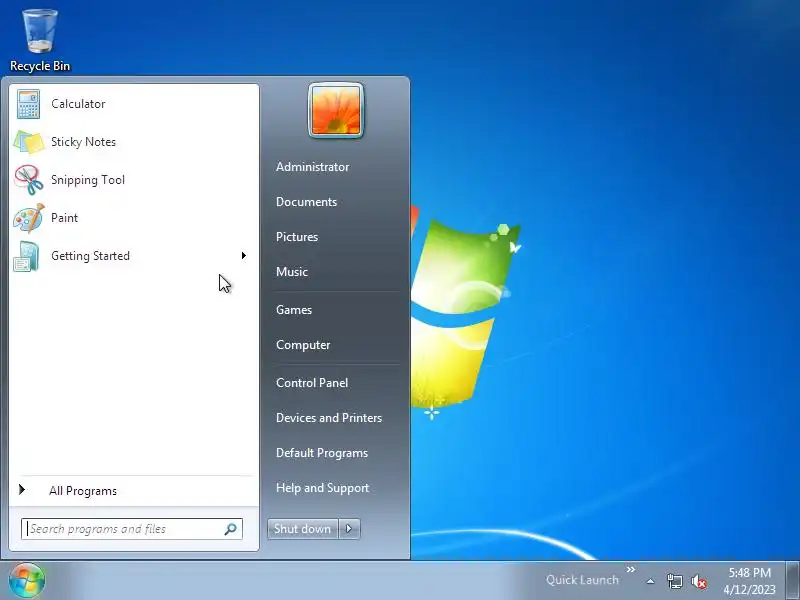Select the Calculator text label
800x600 pixels.
[x=78, y=104]
